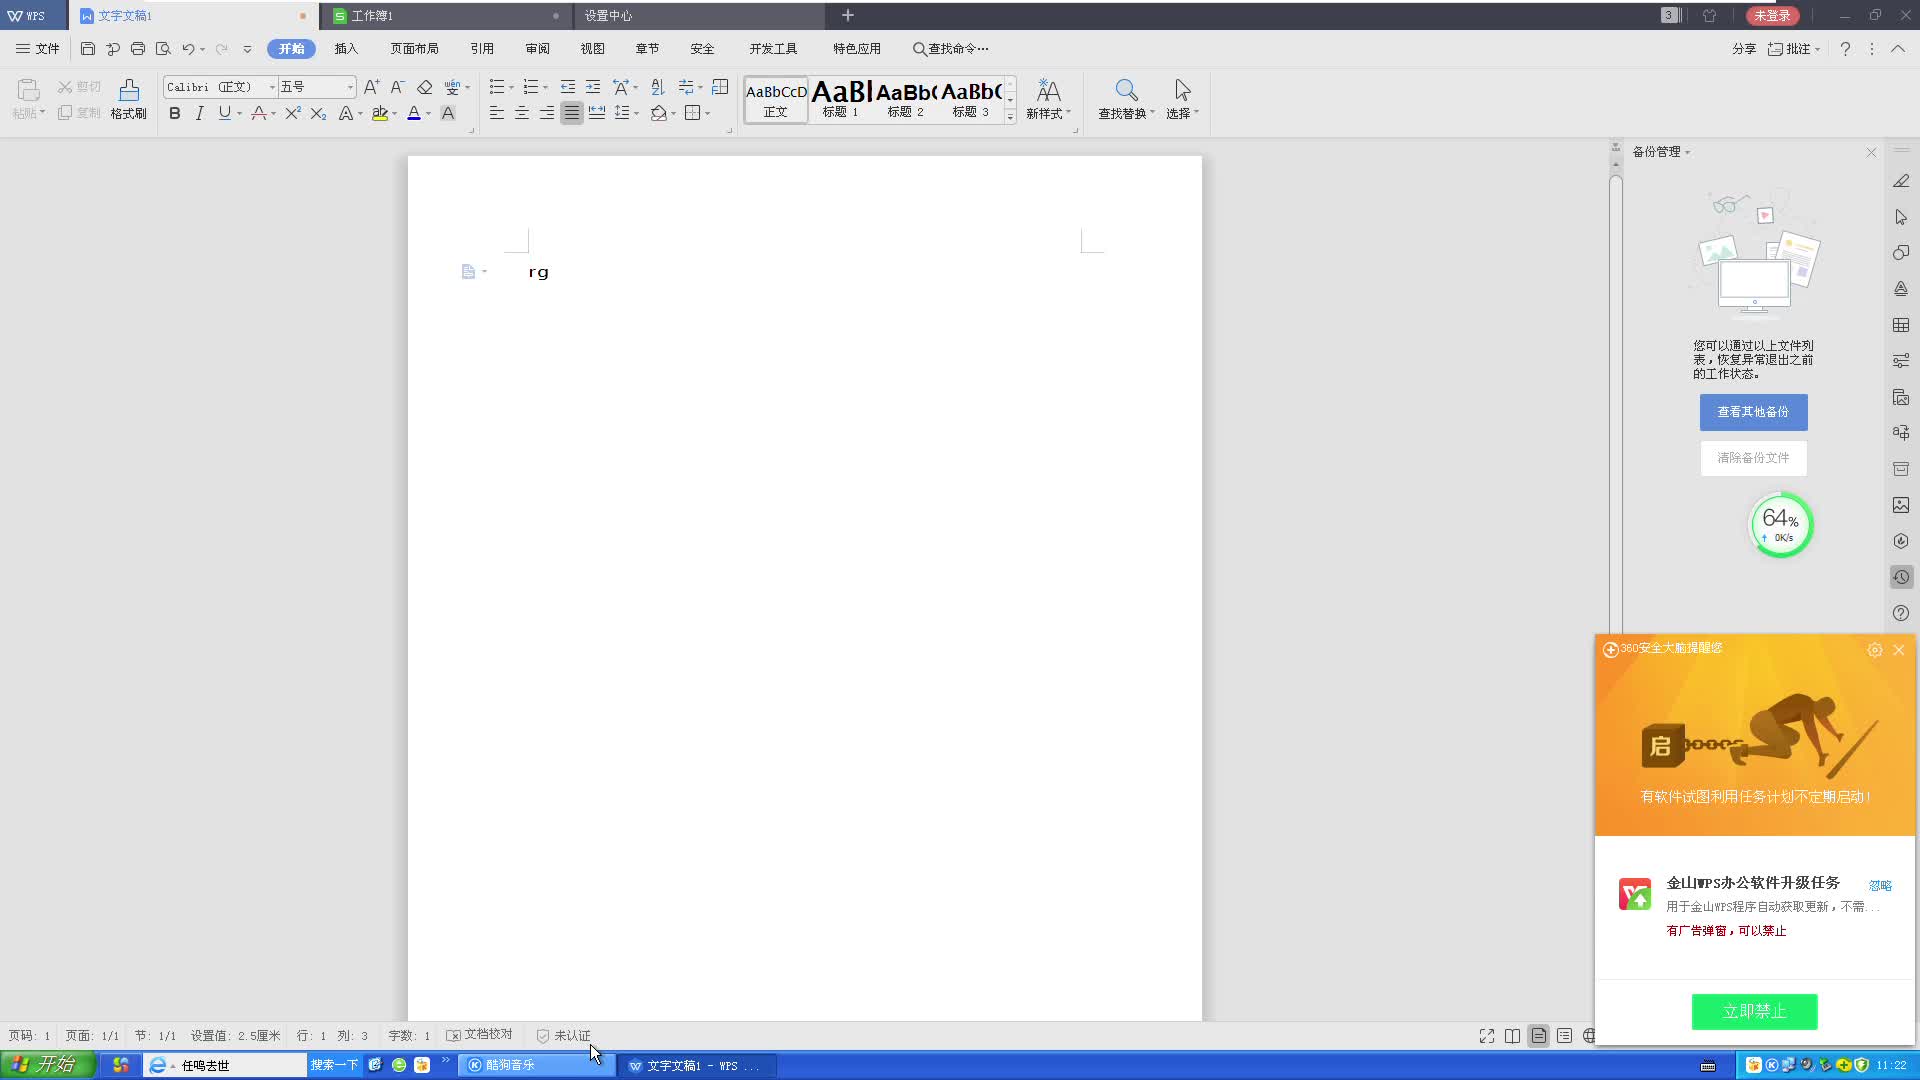The height and width of the screenshot is (1080, 1920).
Task: Click the superscript X² icon
Action: [292, 114]
